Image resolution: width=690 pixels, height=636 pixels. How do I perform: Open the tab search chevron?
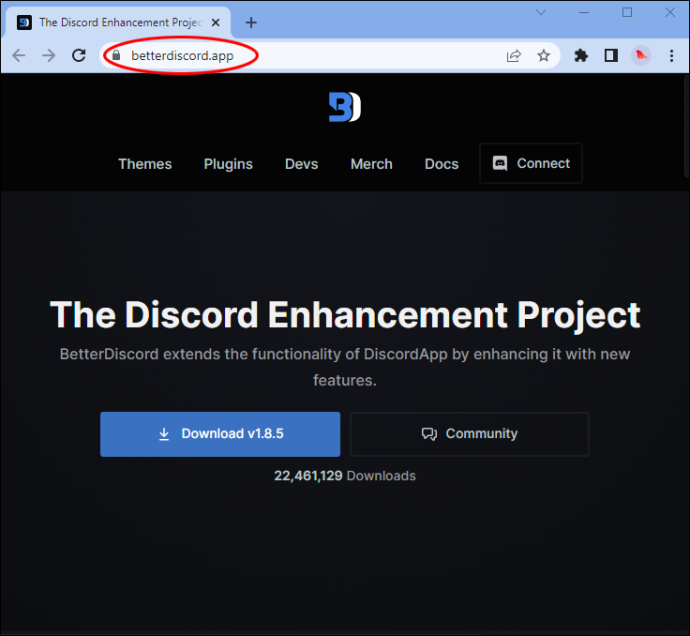541,12
